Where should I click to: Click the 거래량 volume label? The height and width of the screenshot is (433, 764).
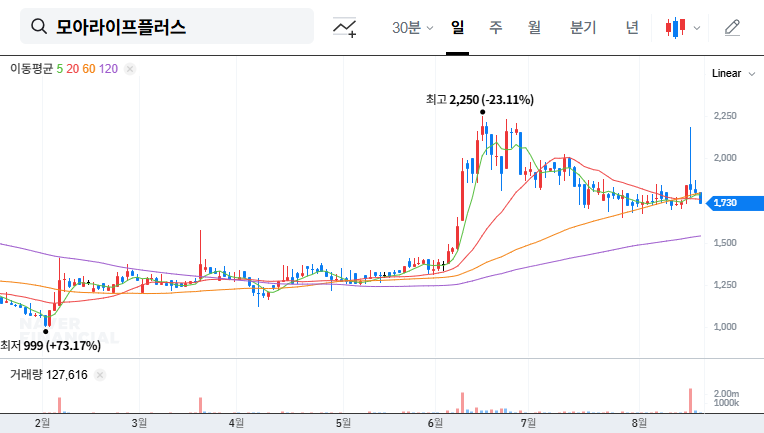25,375
